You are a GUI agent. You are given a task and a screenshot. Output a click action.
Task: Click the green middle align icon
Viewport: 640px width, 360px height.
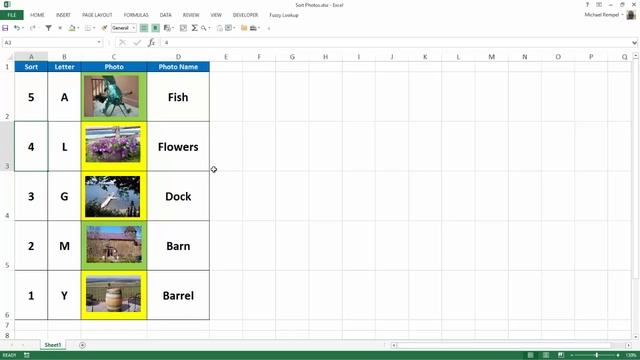144,28
